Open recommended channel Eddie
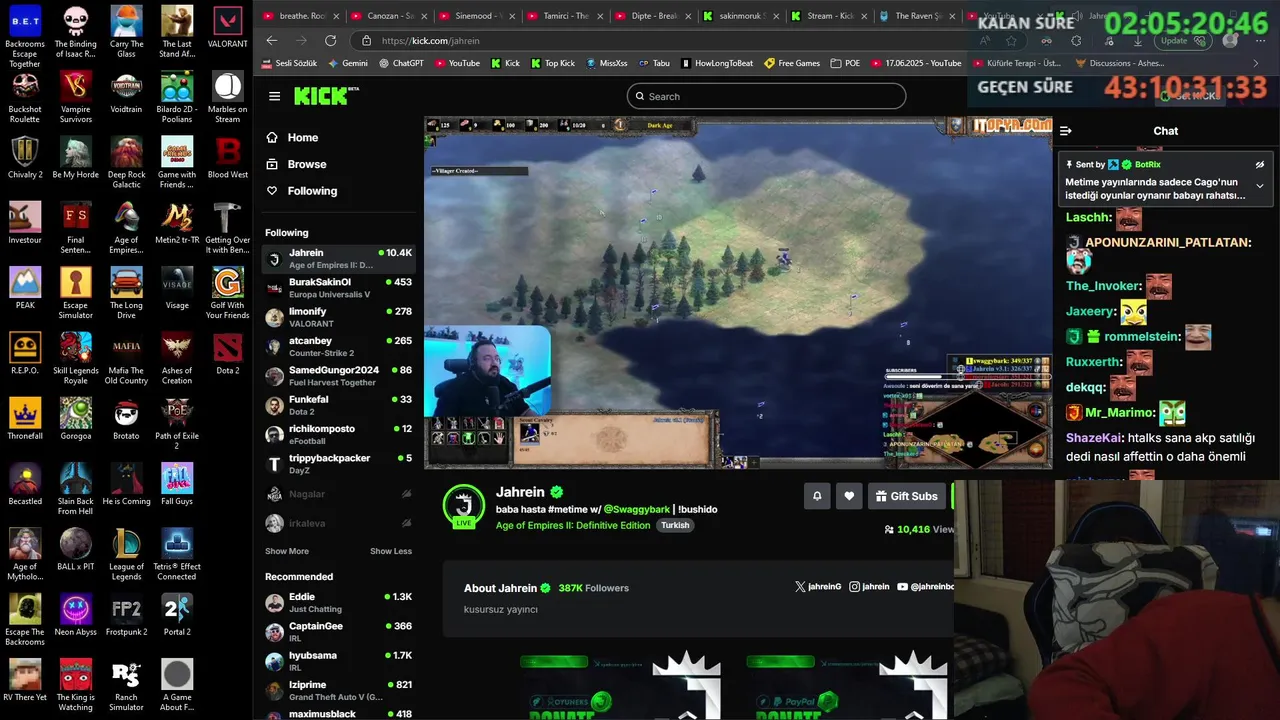Viewport: 1280px width, 720px height. coord(338,602)
